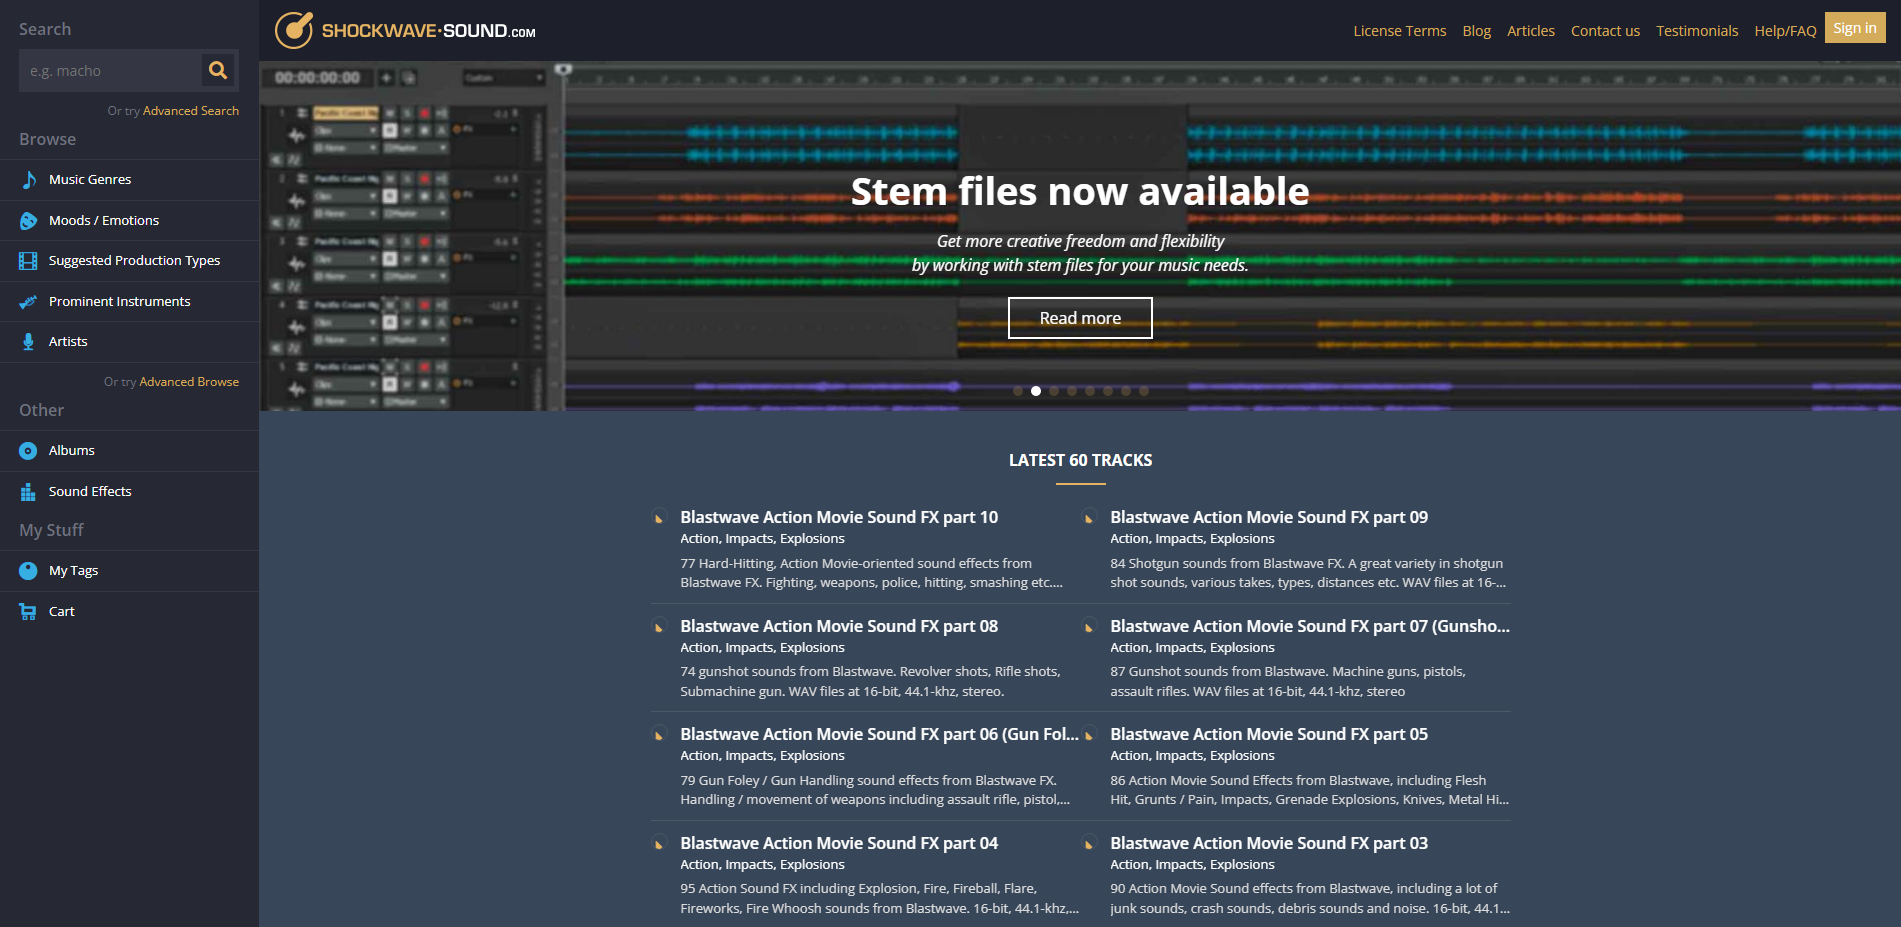The width and height of the screenshot is (1901, 927).
Task: Play Blastwave Action Movie Sound FX part 04
Action: point(659,844)
